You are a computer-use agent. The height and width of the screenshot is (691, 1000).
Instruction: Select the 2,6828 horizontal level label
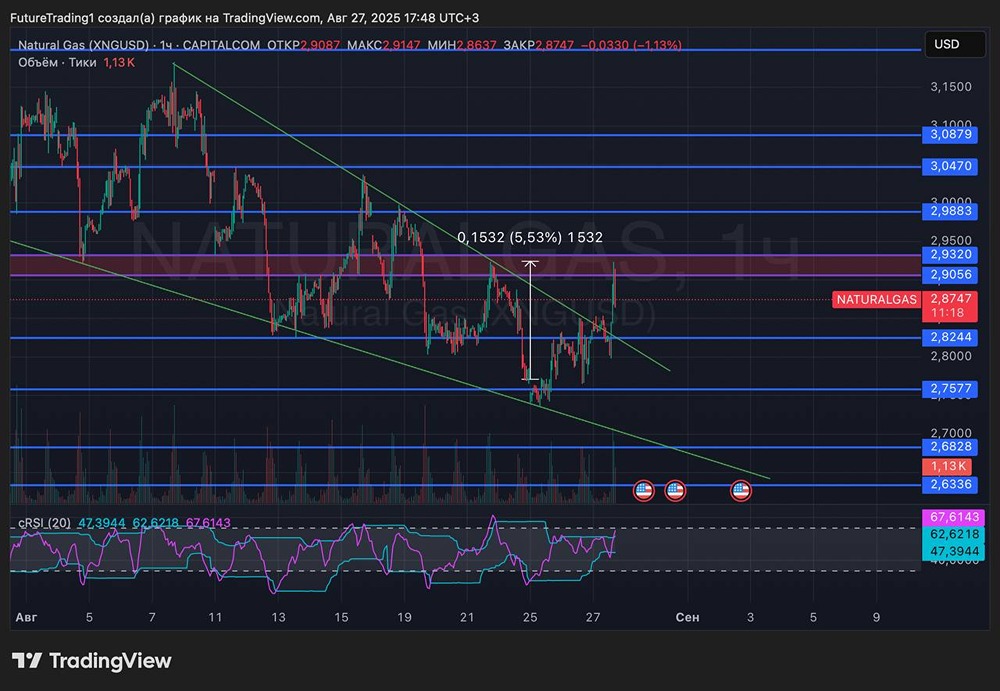click(950, 447)
